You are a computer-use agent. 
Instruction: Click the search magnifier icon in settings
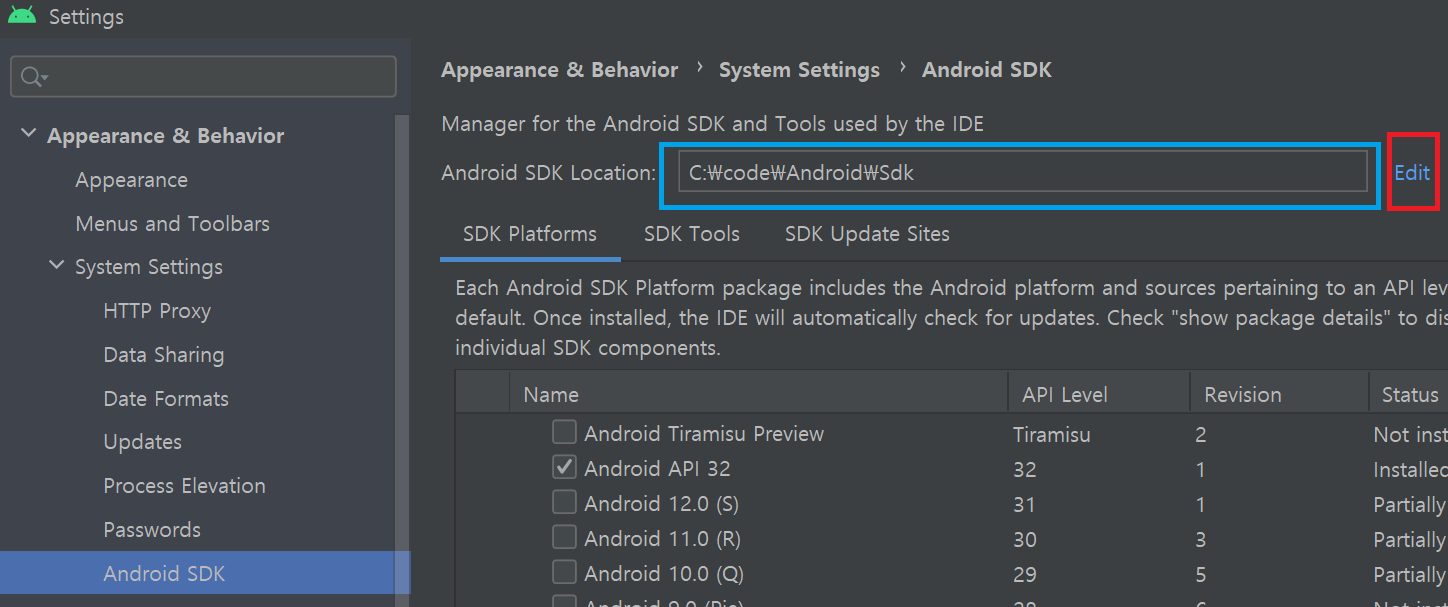32,77
